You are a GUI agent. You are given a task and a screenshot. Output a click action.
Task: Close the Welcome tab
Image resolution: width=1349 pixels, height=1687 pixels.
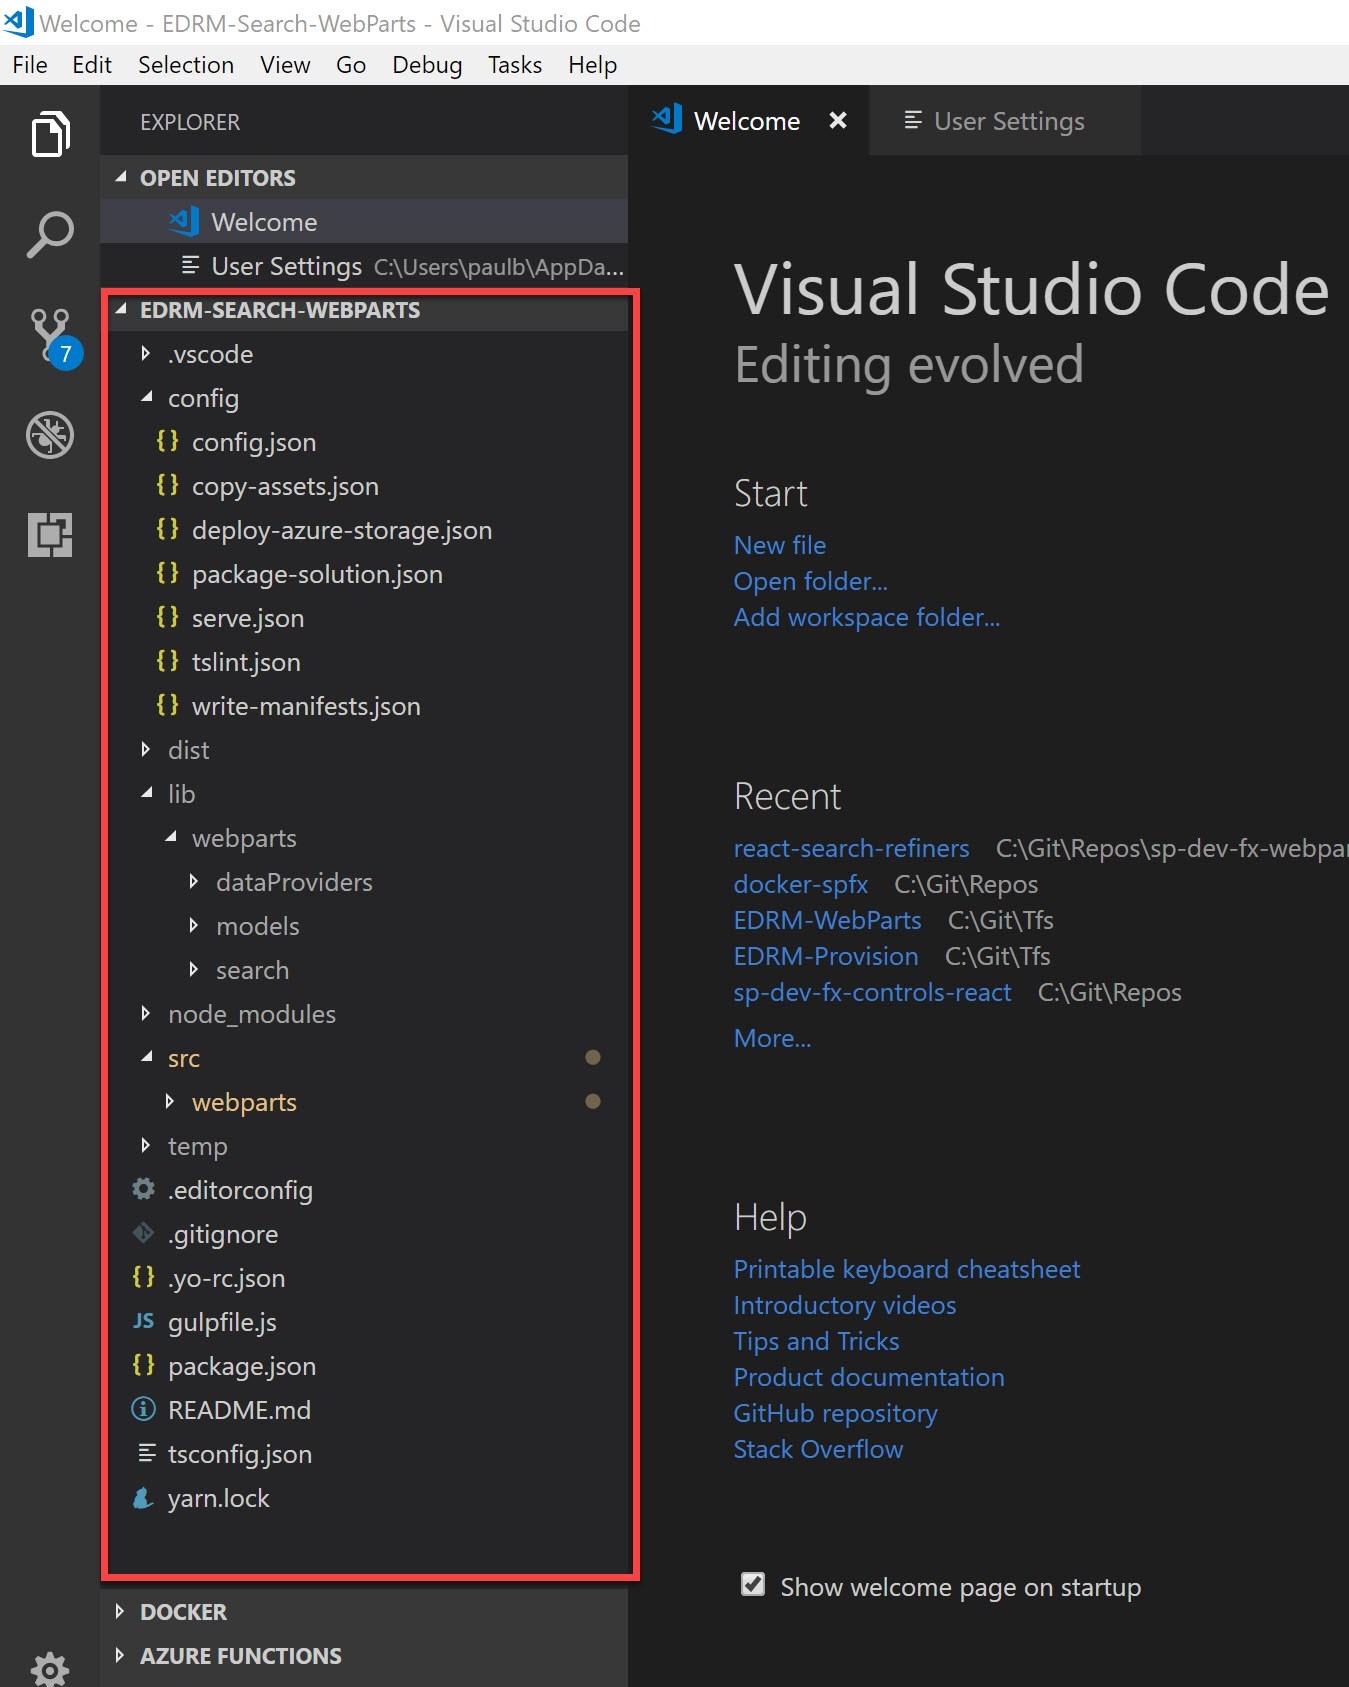point(838,120)
